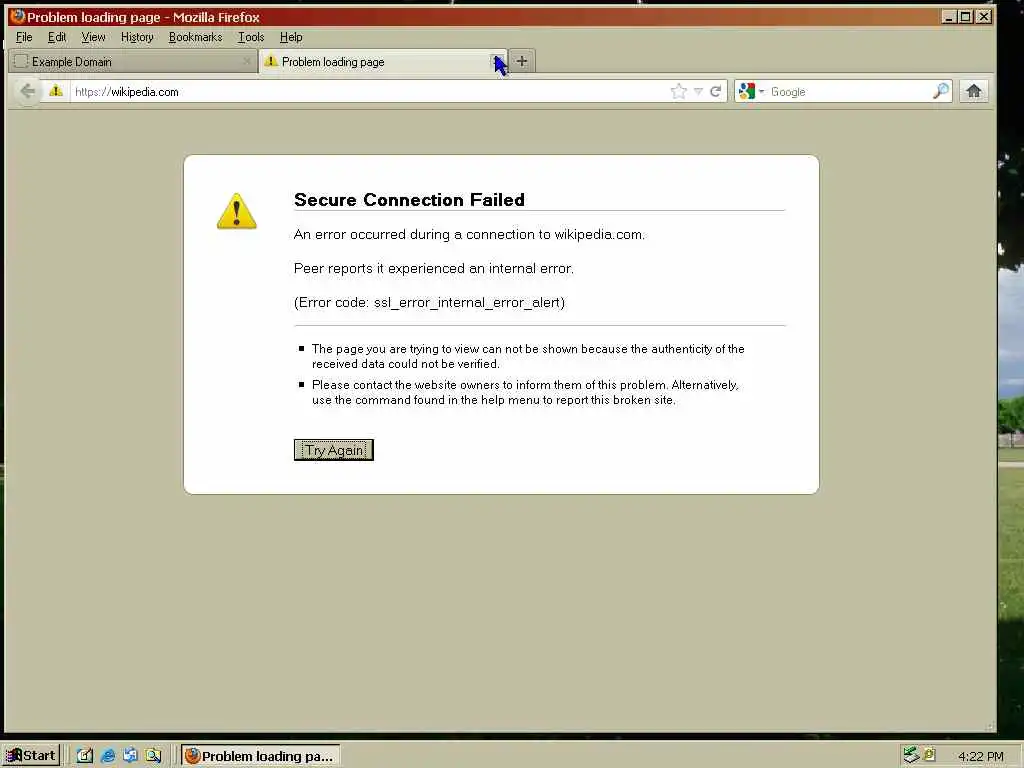
Task: Open the History menu
Action: 137,37
